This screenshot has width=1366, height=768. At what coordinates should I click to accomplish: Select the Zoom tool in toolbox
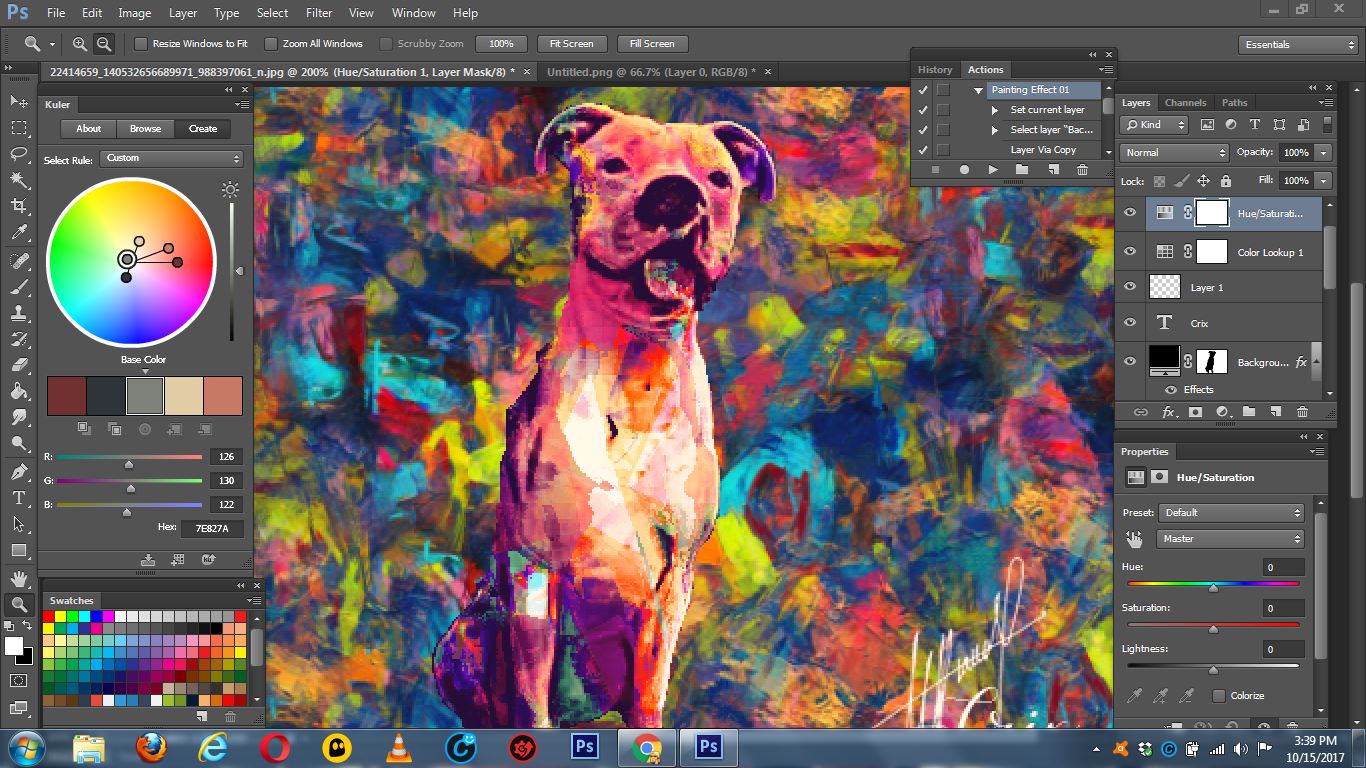pyautogui.click(x=18, y=604)
